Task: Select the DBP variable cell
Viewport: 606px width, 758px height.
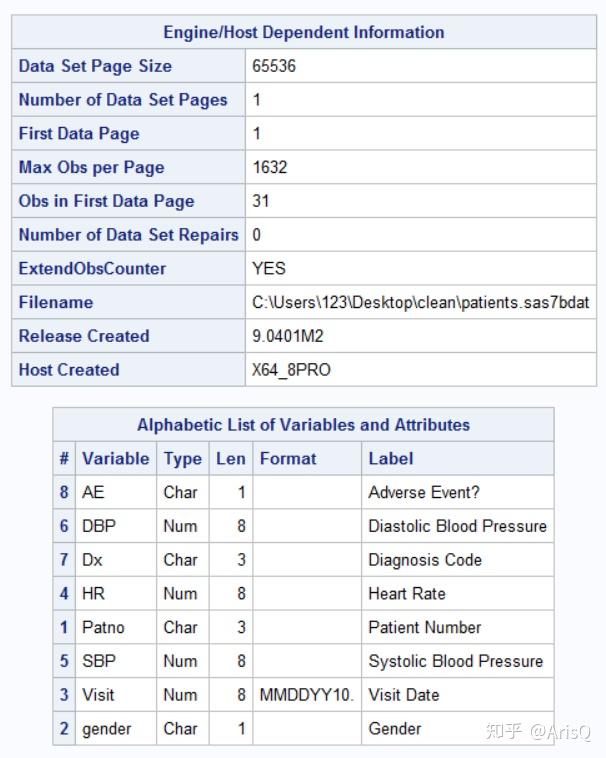Action: [98, 526]
